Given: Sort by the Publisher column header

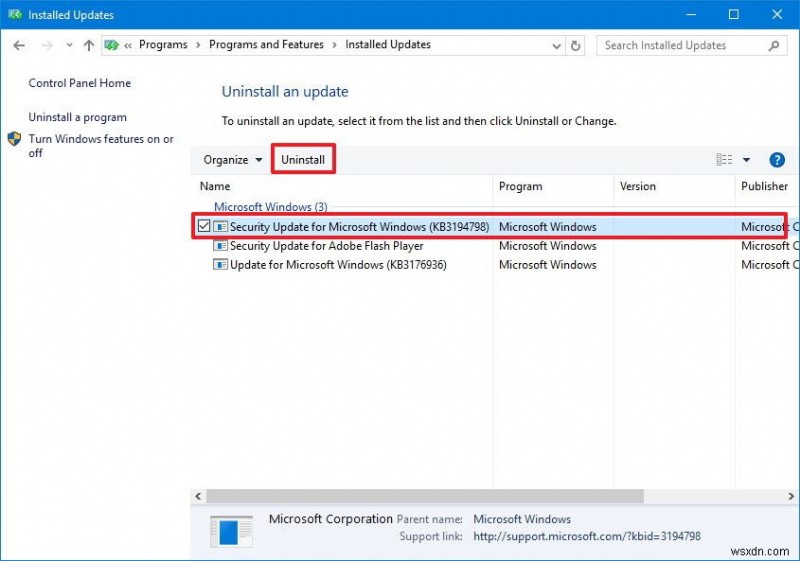Looking at the screenshot, I should click(764, 186).
